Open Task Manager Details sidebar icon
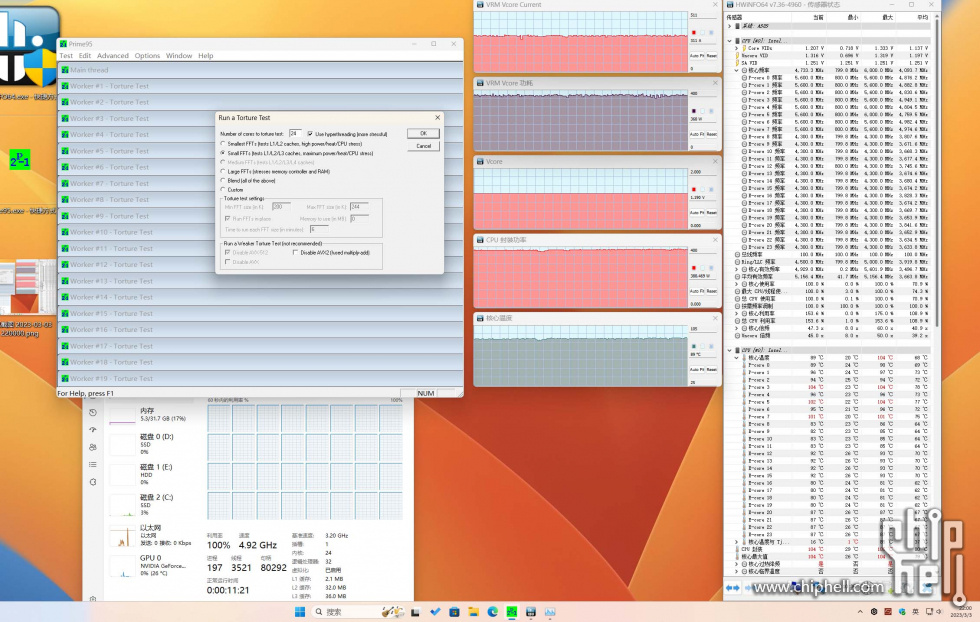 93,464
